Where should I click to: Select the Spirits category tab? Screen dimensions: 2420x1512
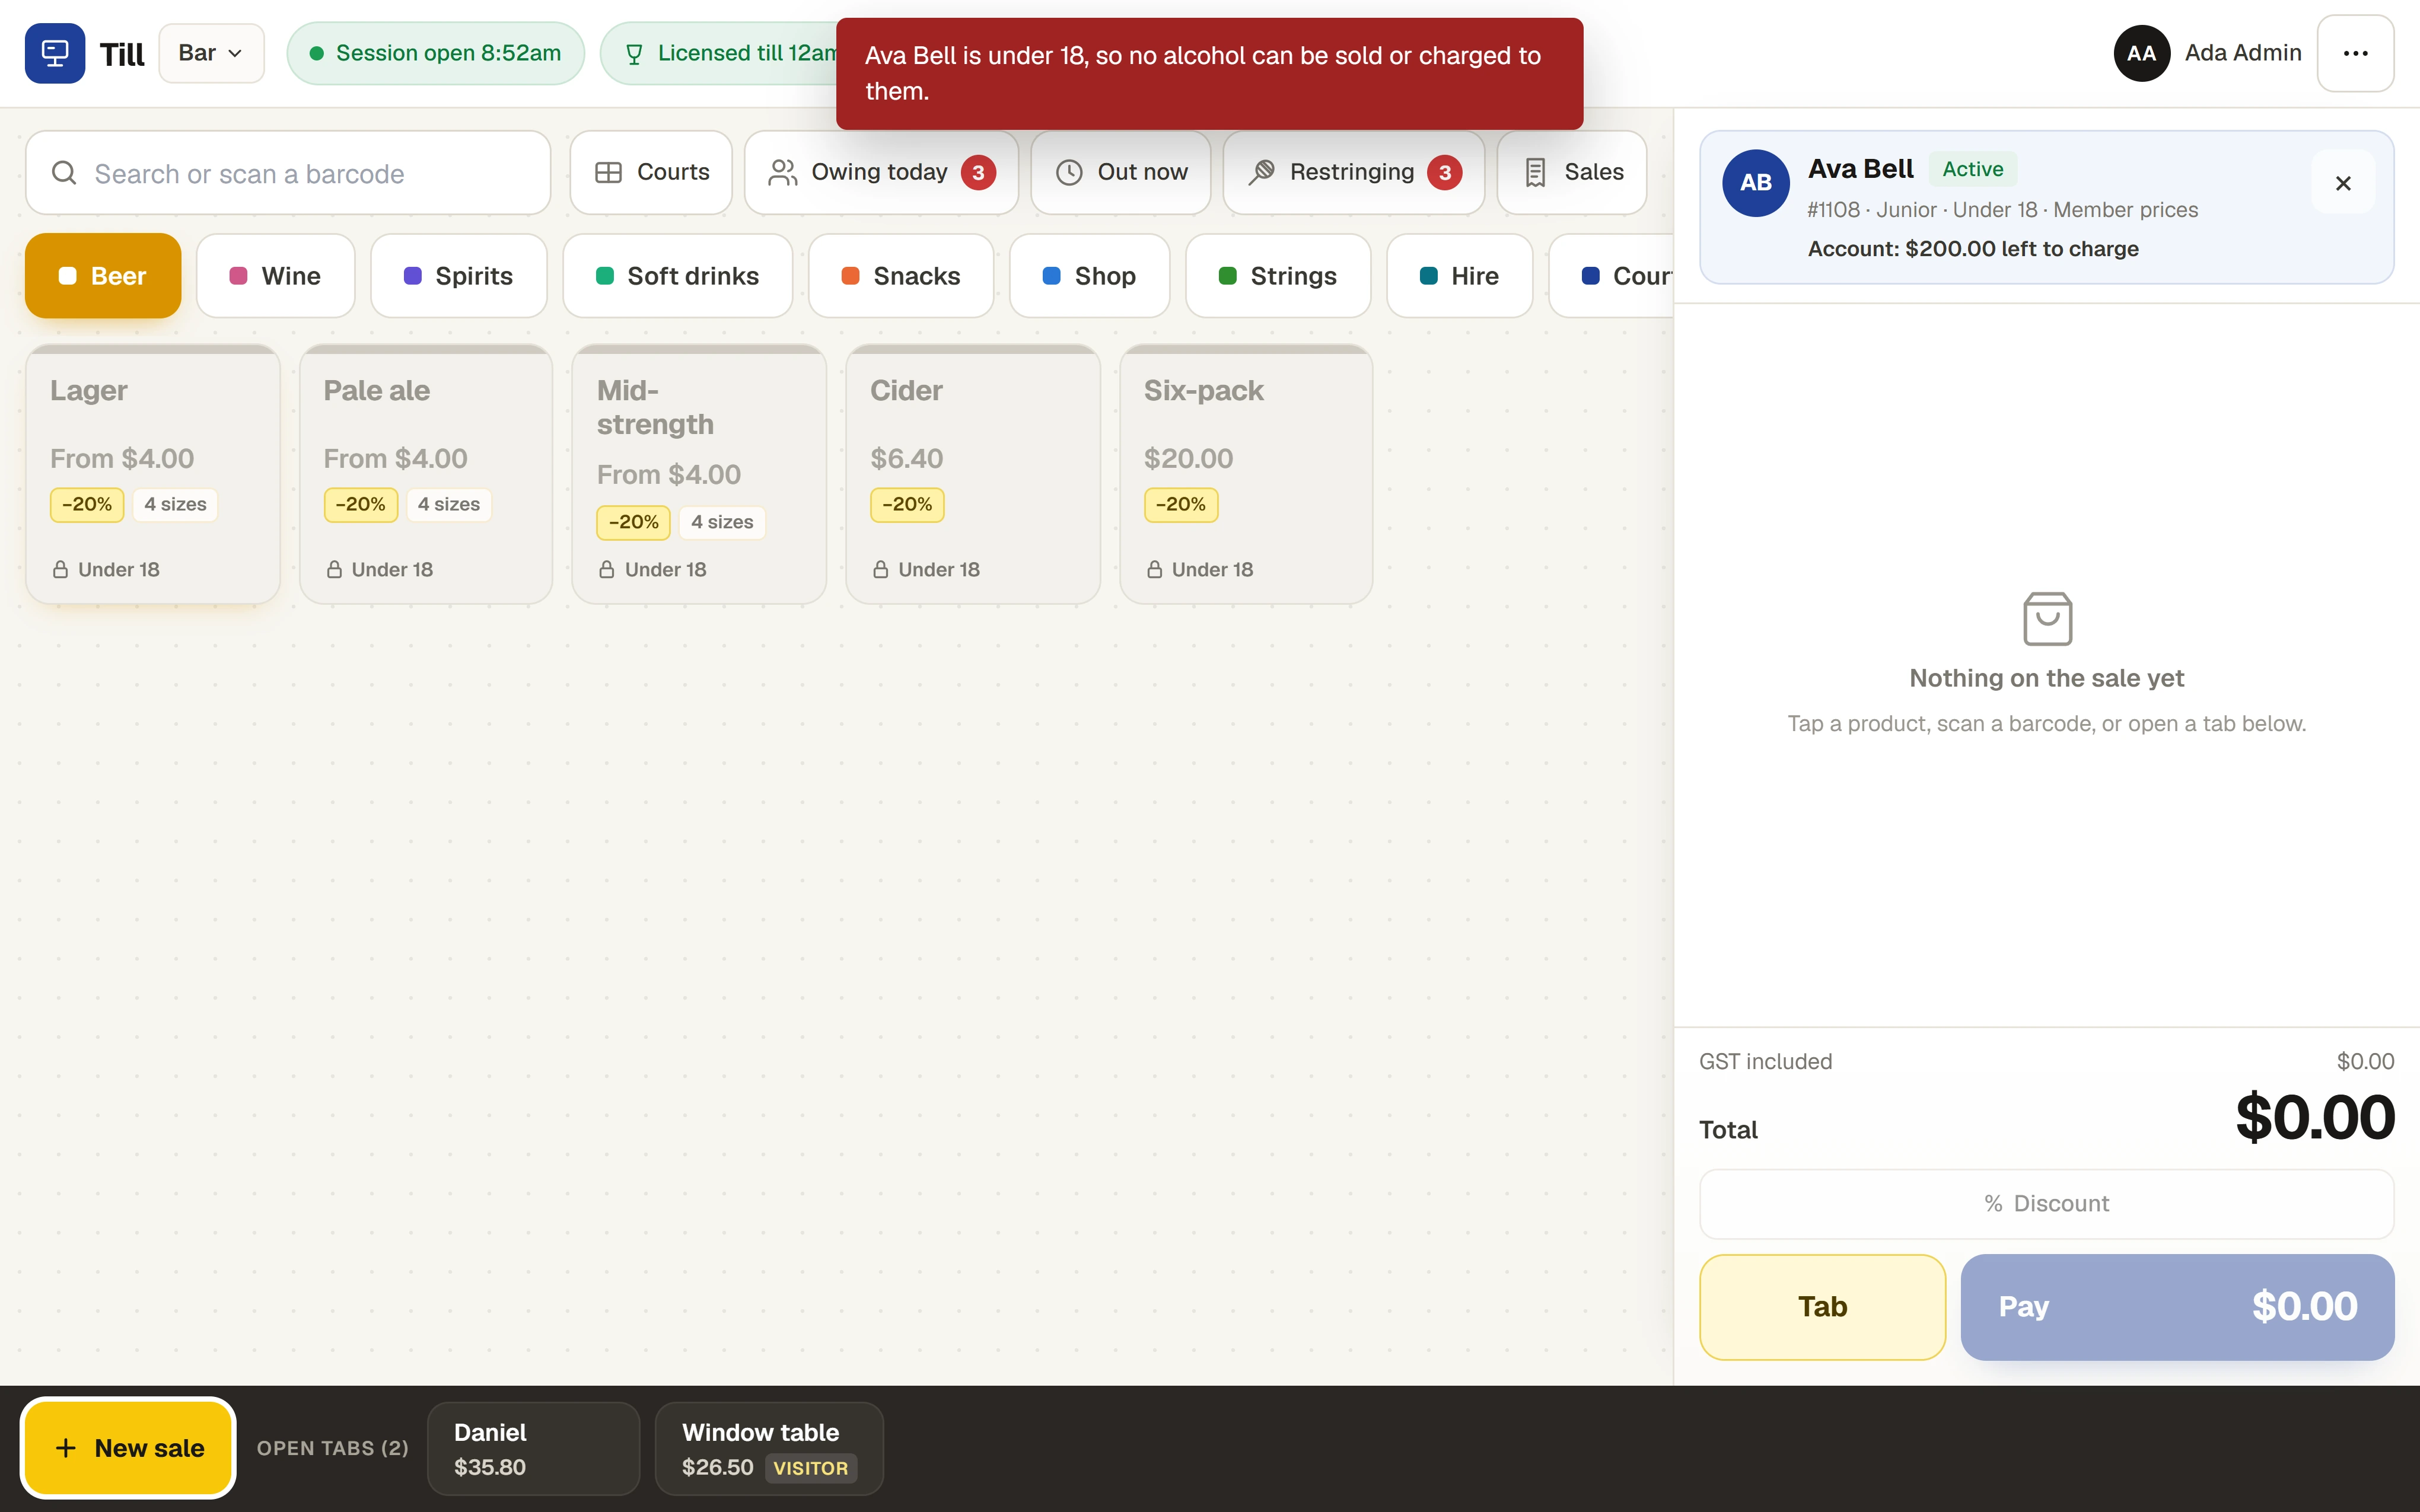[459, 276]
